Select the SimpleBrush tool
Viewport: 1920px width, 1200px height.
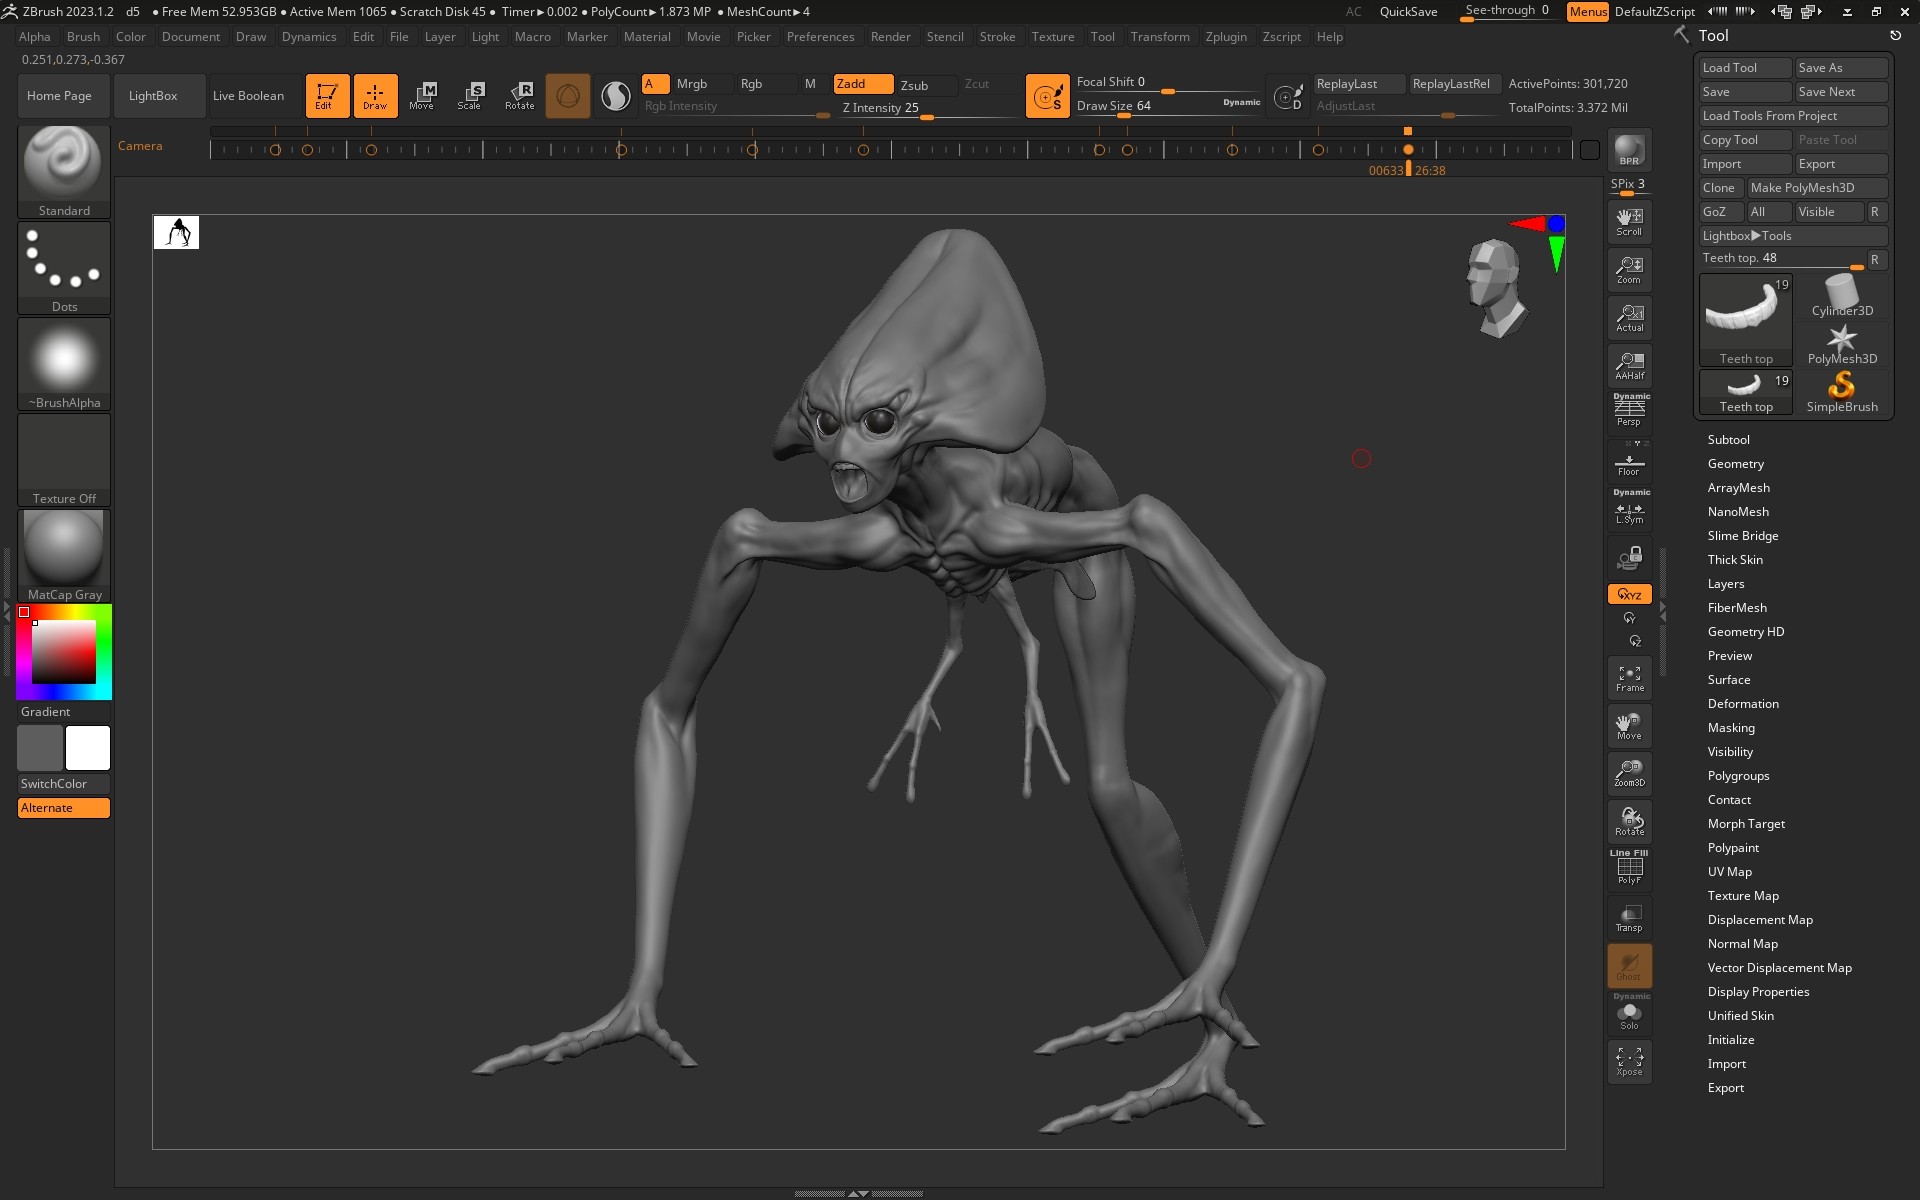(x=1842, y=393)
